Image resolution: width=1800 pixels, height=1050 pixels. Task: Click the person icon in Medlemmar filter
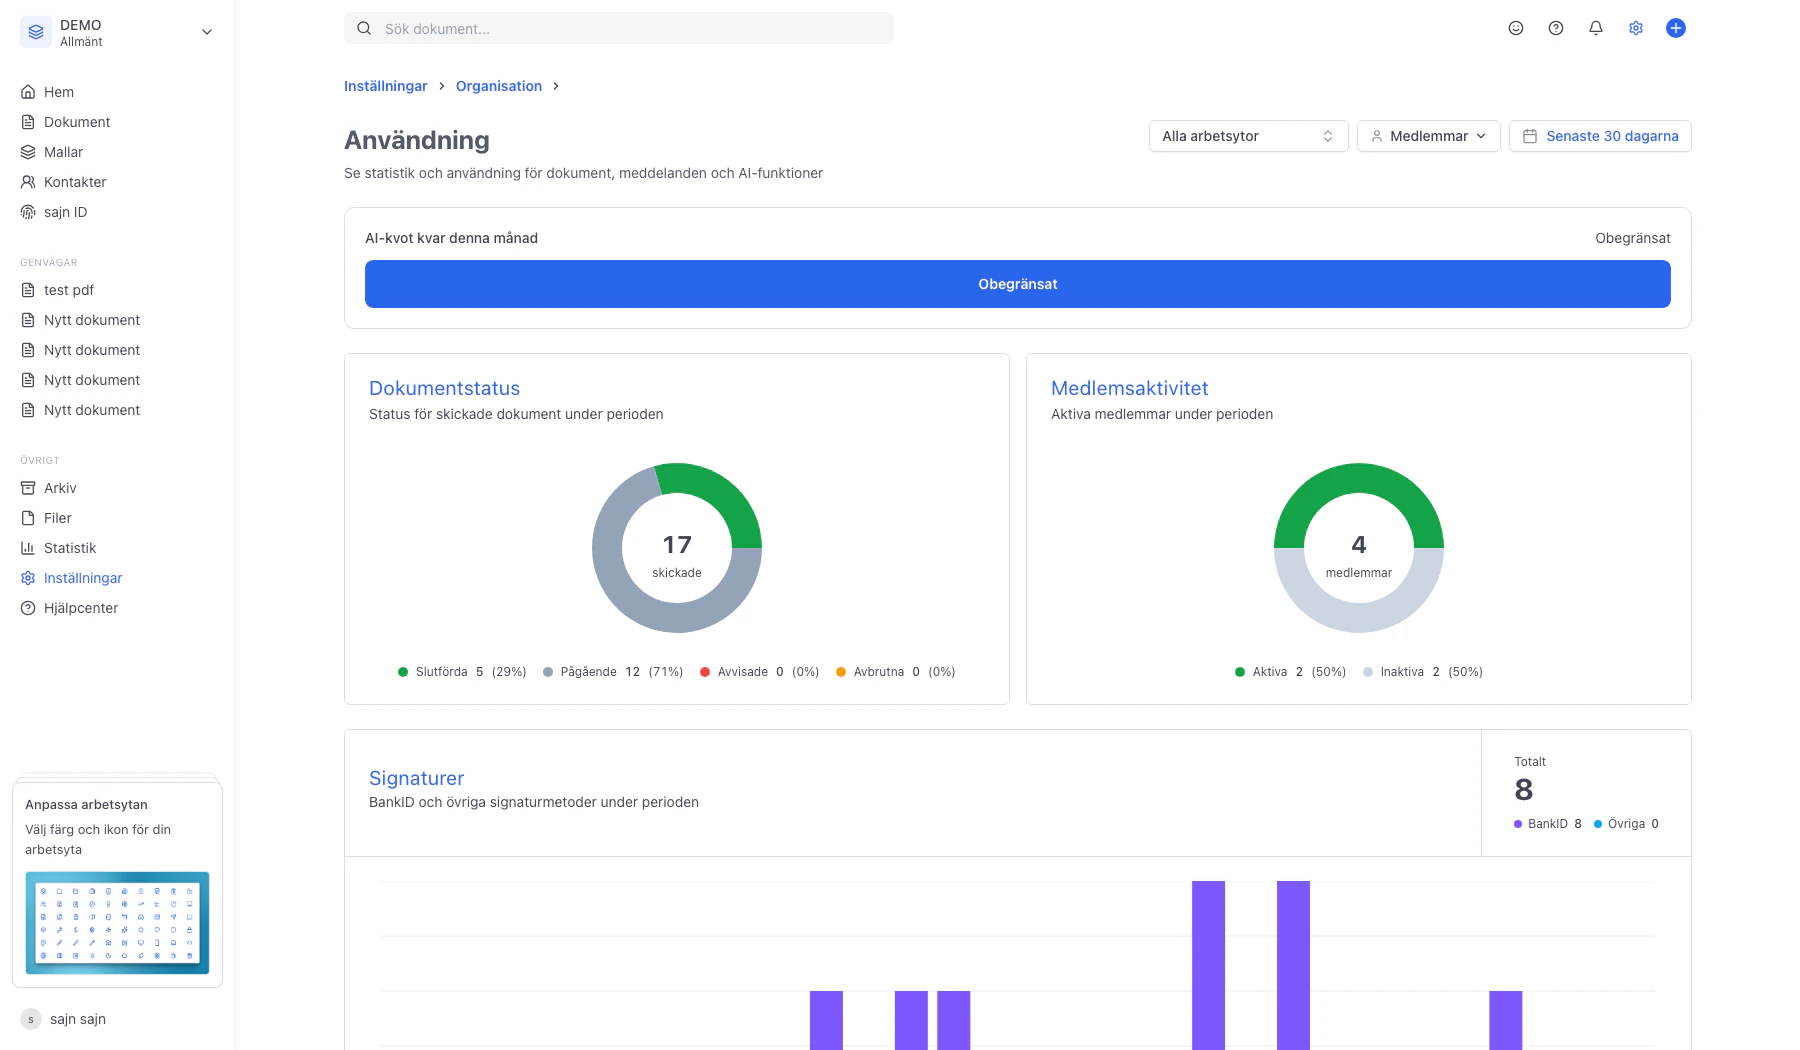1377,136
